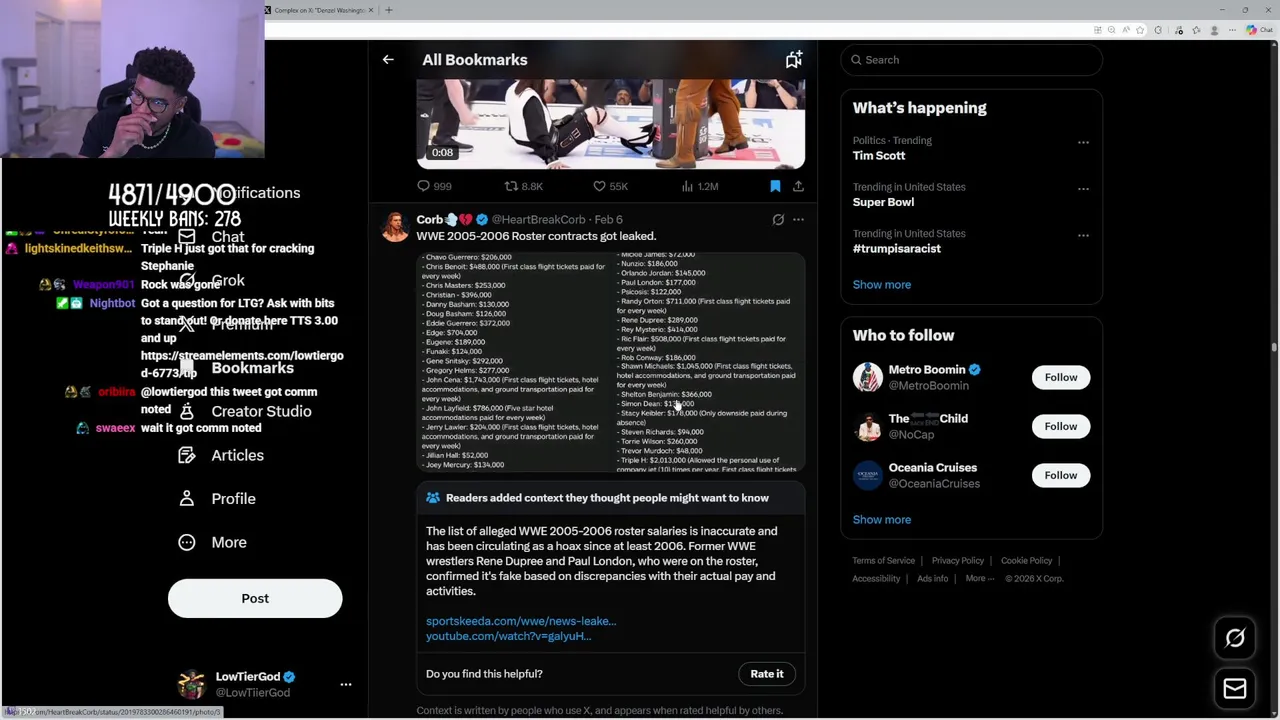Click the browser page scrollbar

tap(1274, 348)
